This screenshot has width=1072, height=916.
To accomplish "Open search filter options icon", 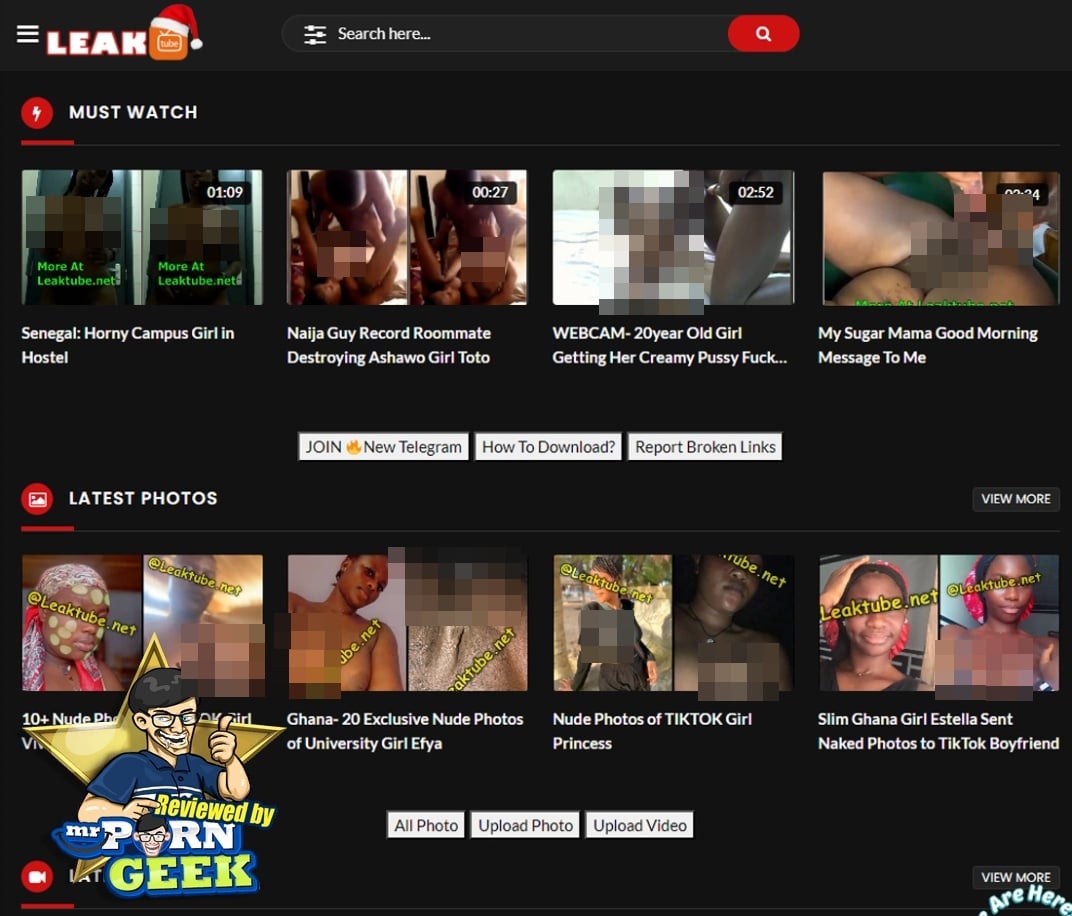I will pos(315,34).
